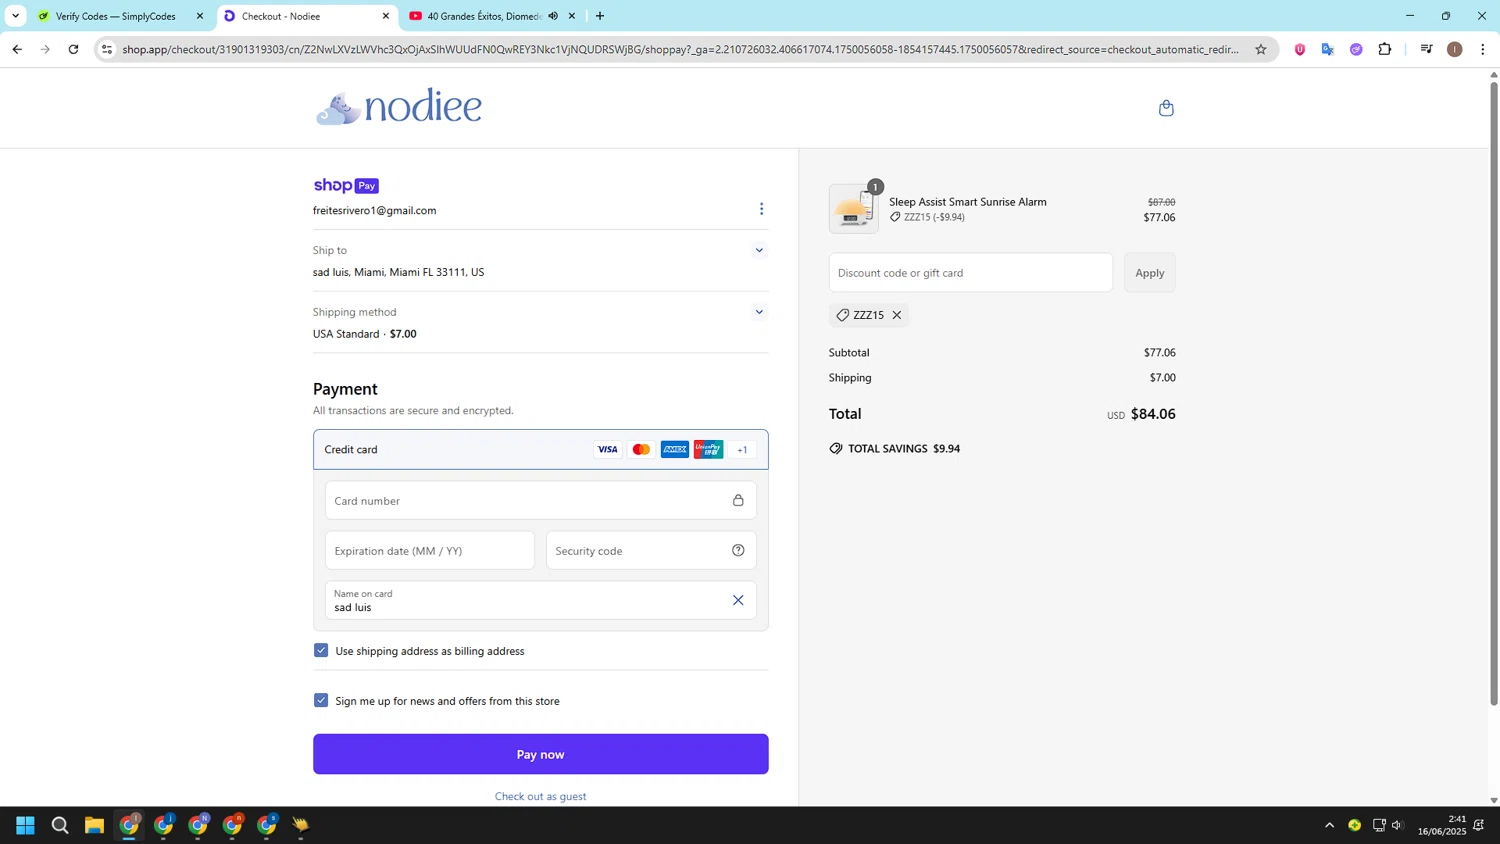This screenshot has height=844, width=1500.
Task: Go back to previous page
Action: [17, 49]
